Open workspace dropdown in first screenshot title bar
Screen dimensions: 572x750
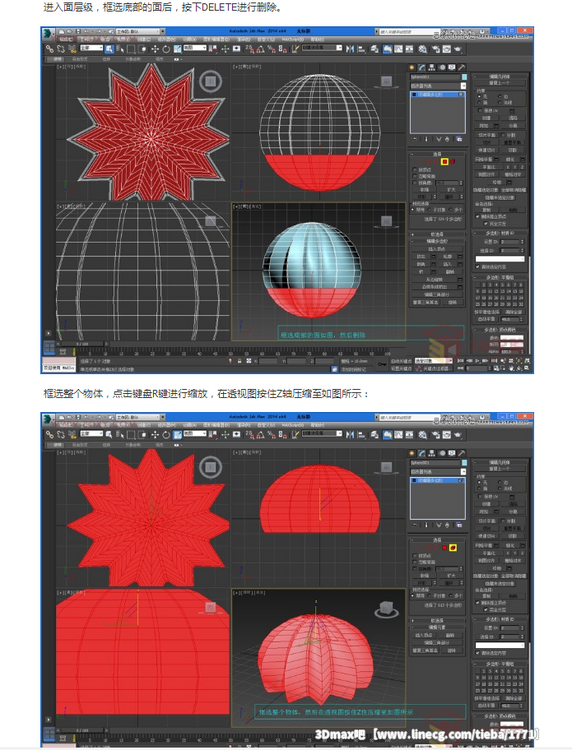(141, 31)
